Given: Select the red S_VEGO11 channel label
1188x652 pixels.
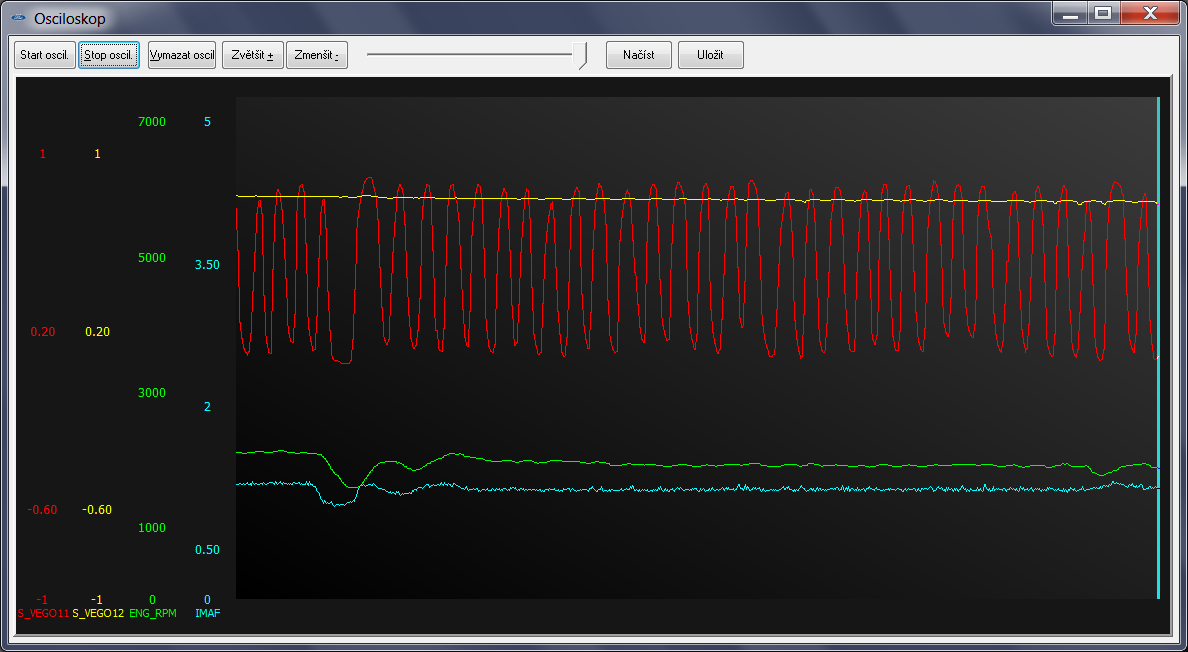Looking at the screenshot, I should pos(43,613).
